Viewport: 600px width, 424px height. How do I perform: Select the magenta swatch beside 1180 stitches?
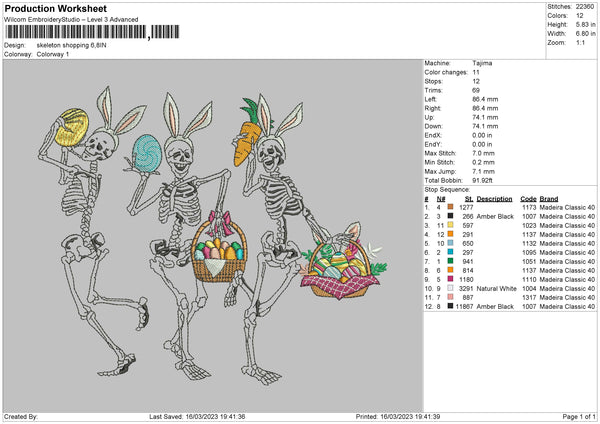(450, 279)
